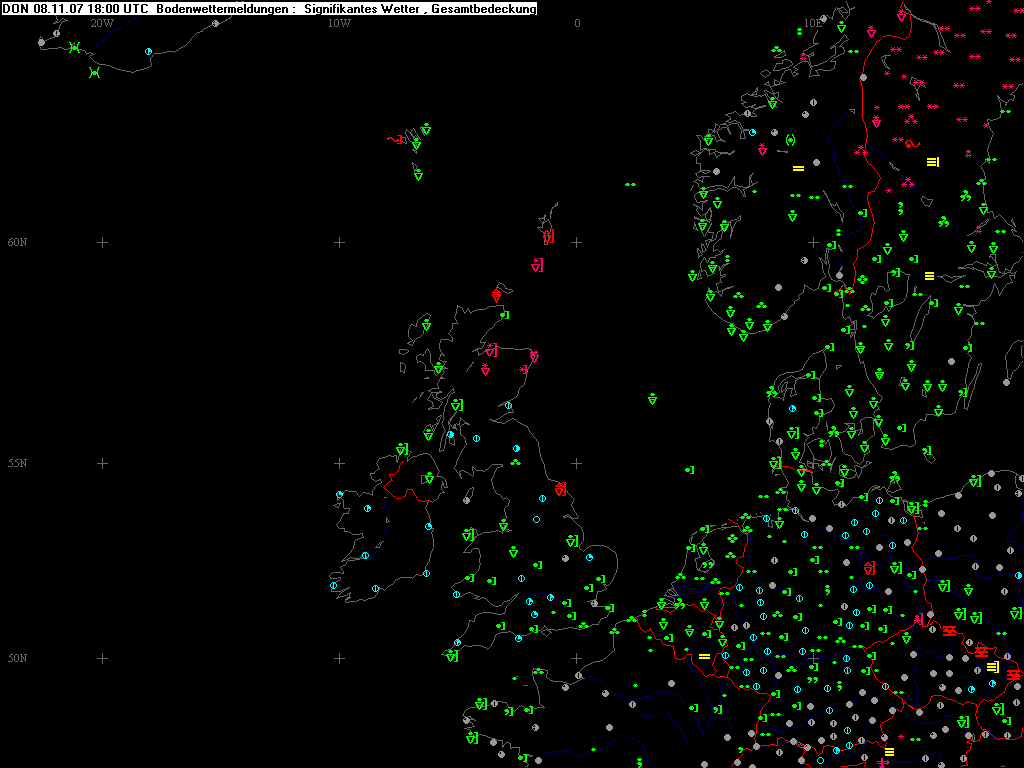Click the timestamp "DON 08.11.07 18:00 UTC"
The image size is (1024, 768).
click(76, 9)
